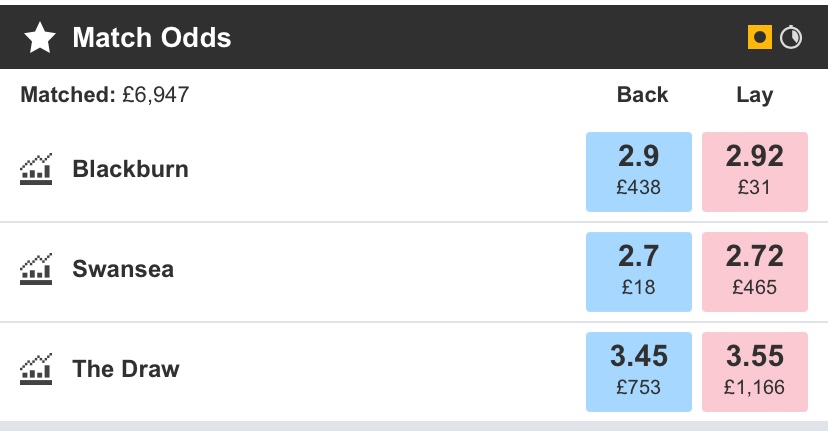Select The Draw runner name
Viewport: 828px width, 431px height.
pos(126,369)
